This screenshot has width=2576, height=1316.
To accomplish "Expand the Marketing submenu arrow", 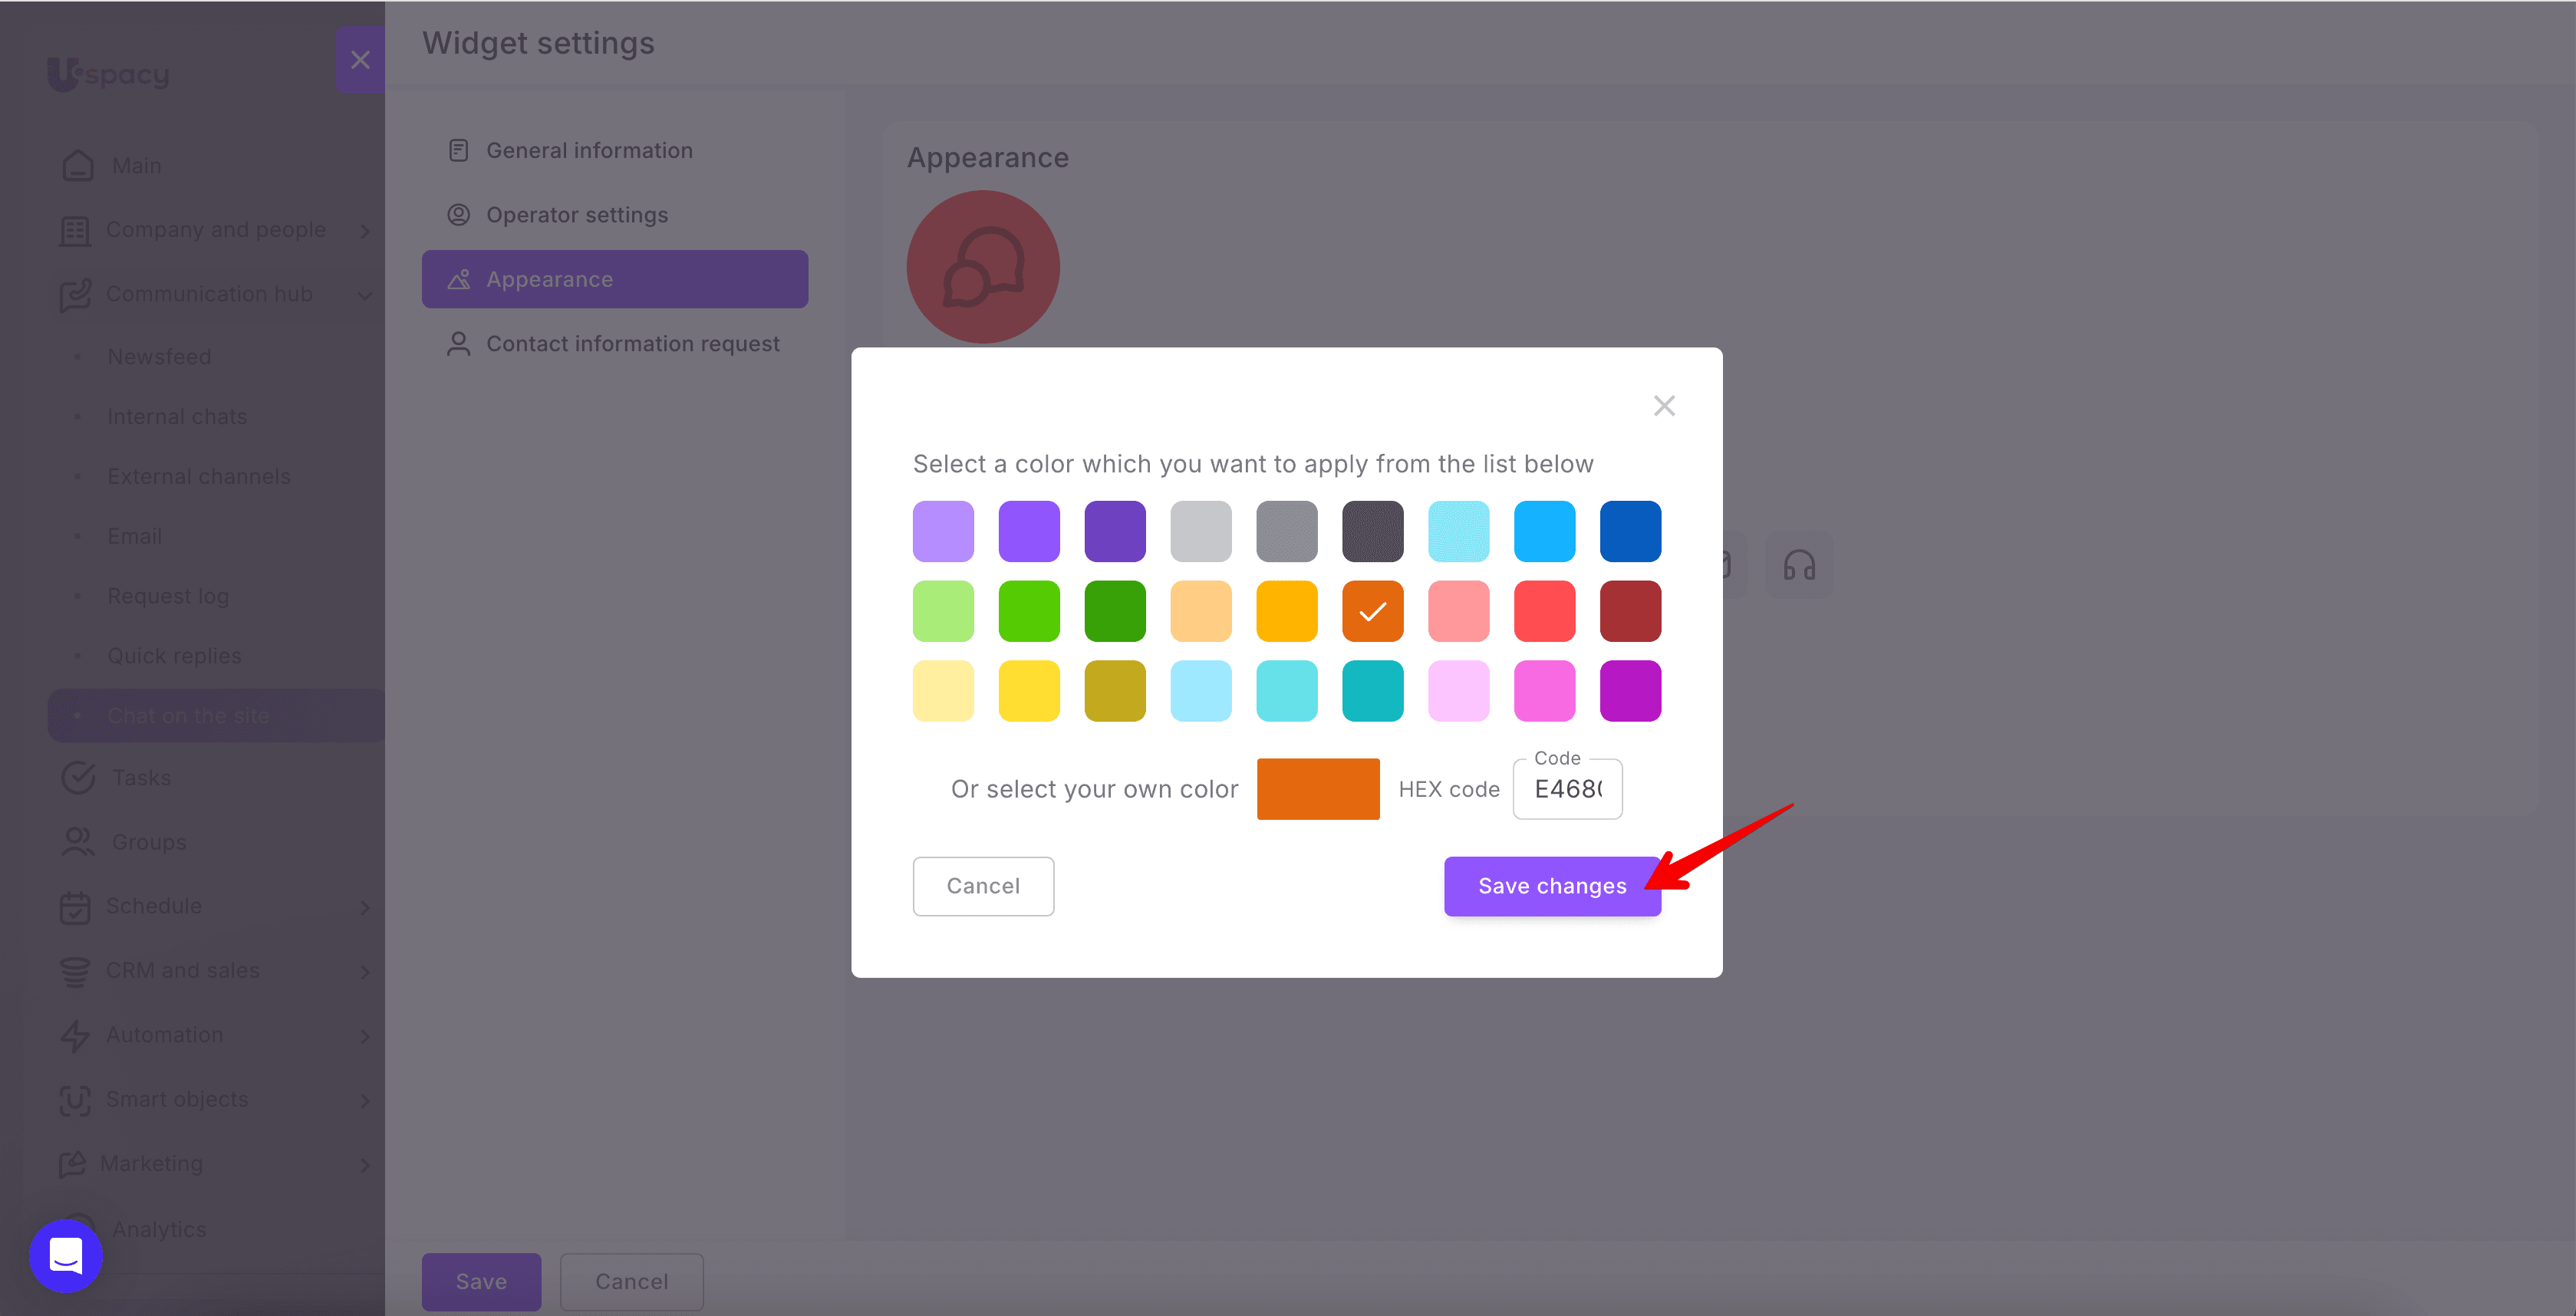I will coord(365,1165).
